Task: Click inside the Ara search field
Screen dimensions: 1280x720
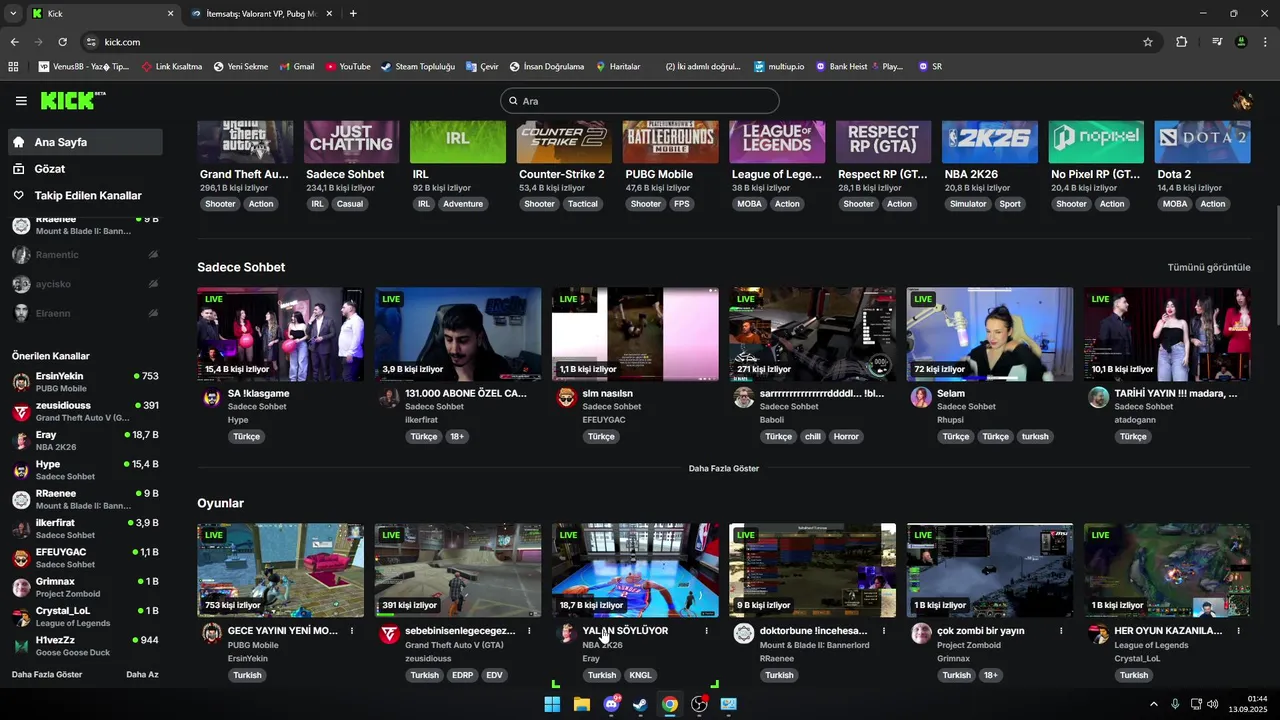Action: tap(640, 101)
